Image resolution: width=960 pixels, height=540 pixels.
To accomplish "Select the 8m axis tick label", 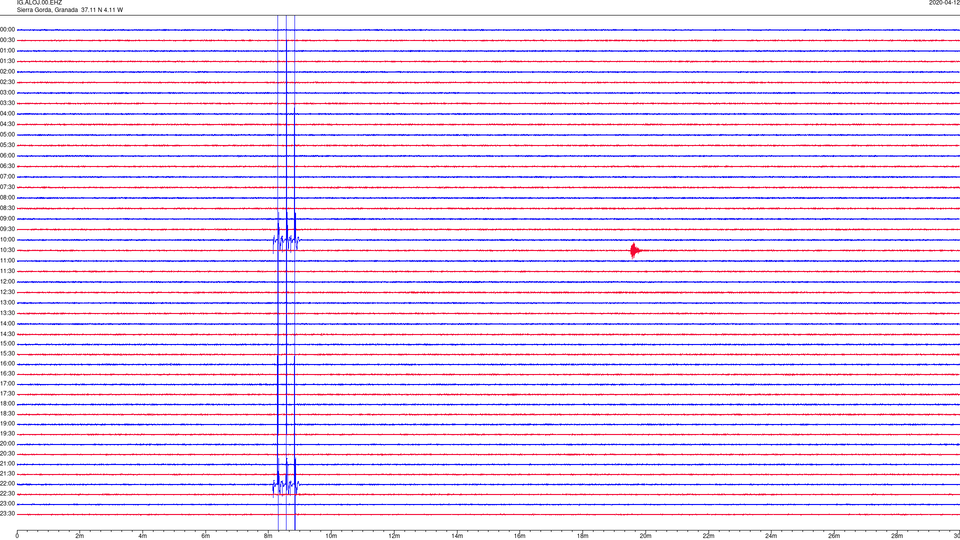I will [x=268, y=536].
